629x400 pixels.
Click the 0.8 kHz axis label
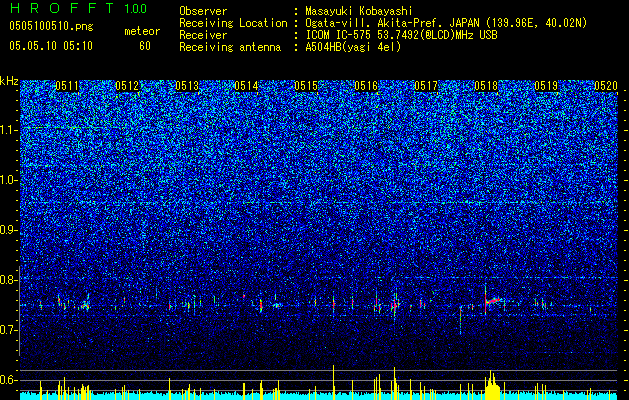pos(9,280)
